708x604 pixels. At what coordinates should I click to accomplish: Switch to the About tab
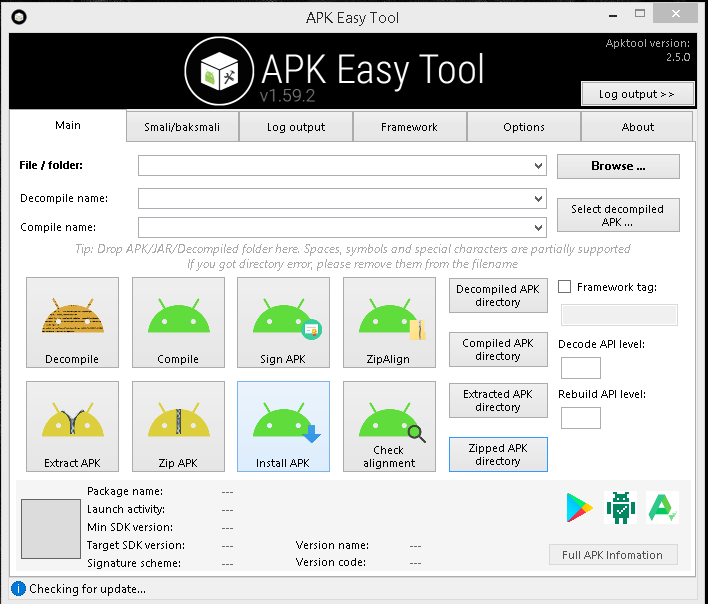(x=637, y=127)
